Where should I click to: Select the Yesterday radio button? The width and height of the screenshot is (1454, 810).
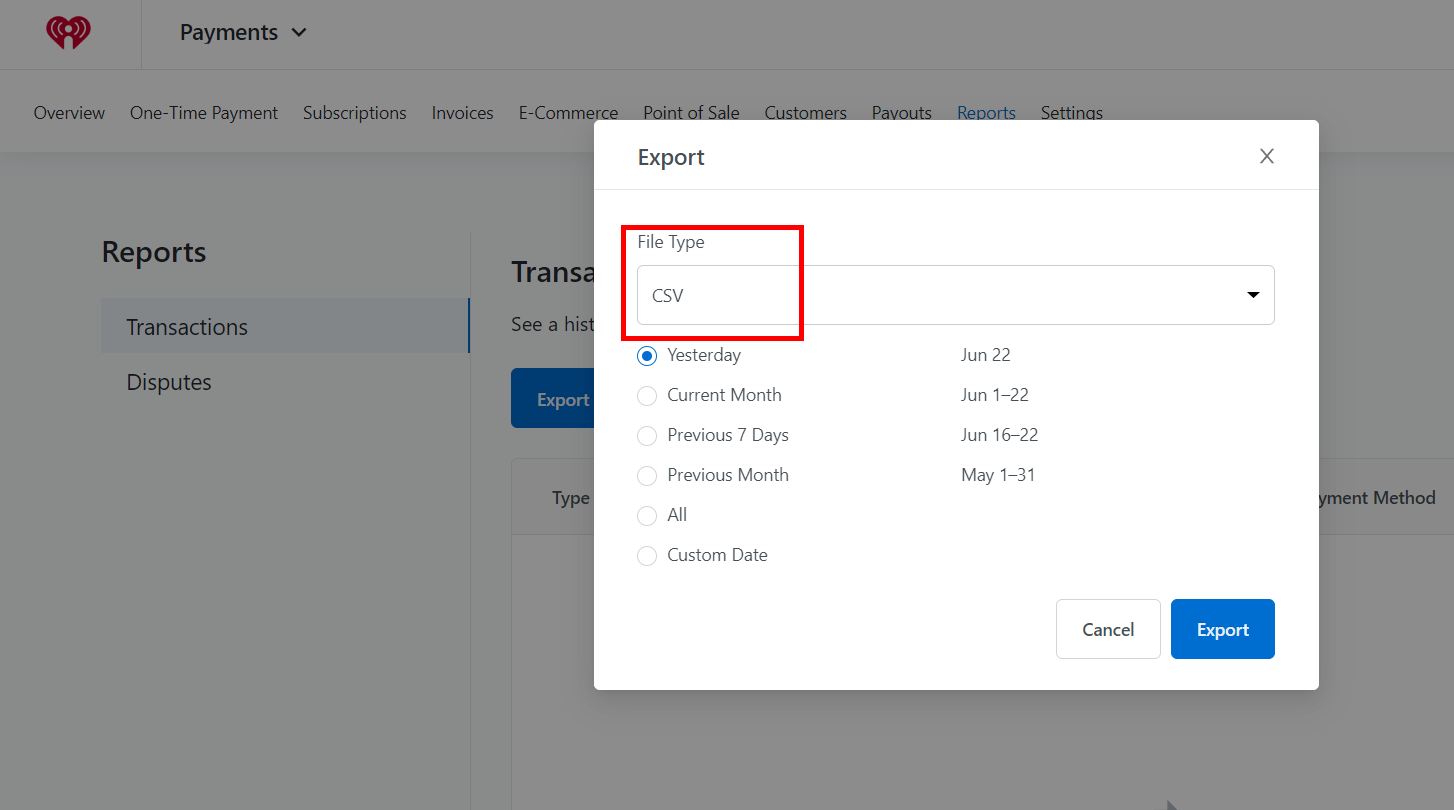[647, 355]
